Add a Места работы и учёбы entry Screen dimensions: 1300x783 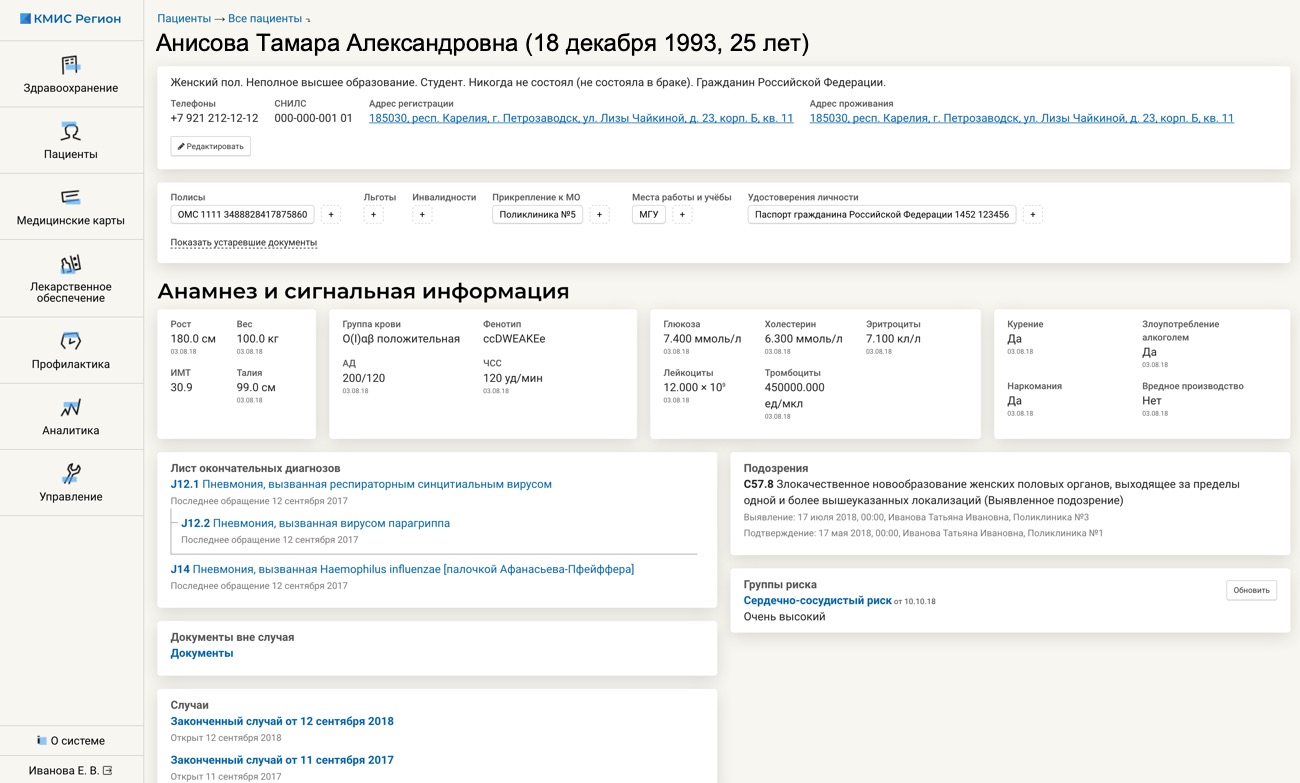coord(682,215)
